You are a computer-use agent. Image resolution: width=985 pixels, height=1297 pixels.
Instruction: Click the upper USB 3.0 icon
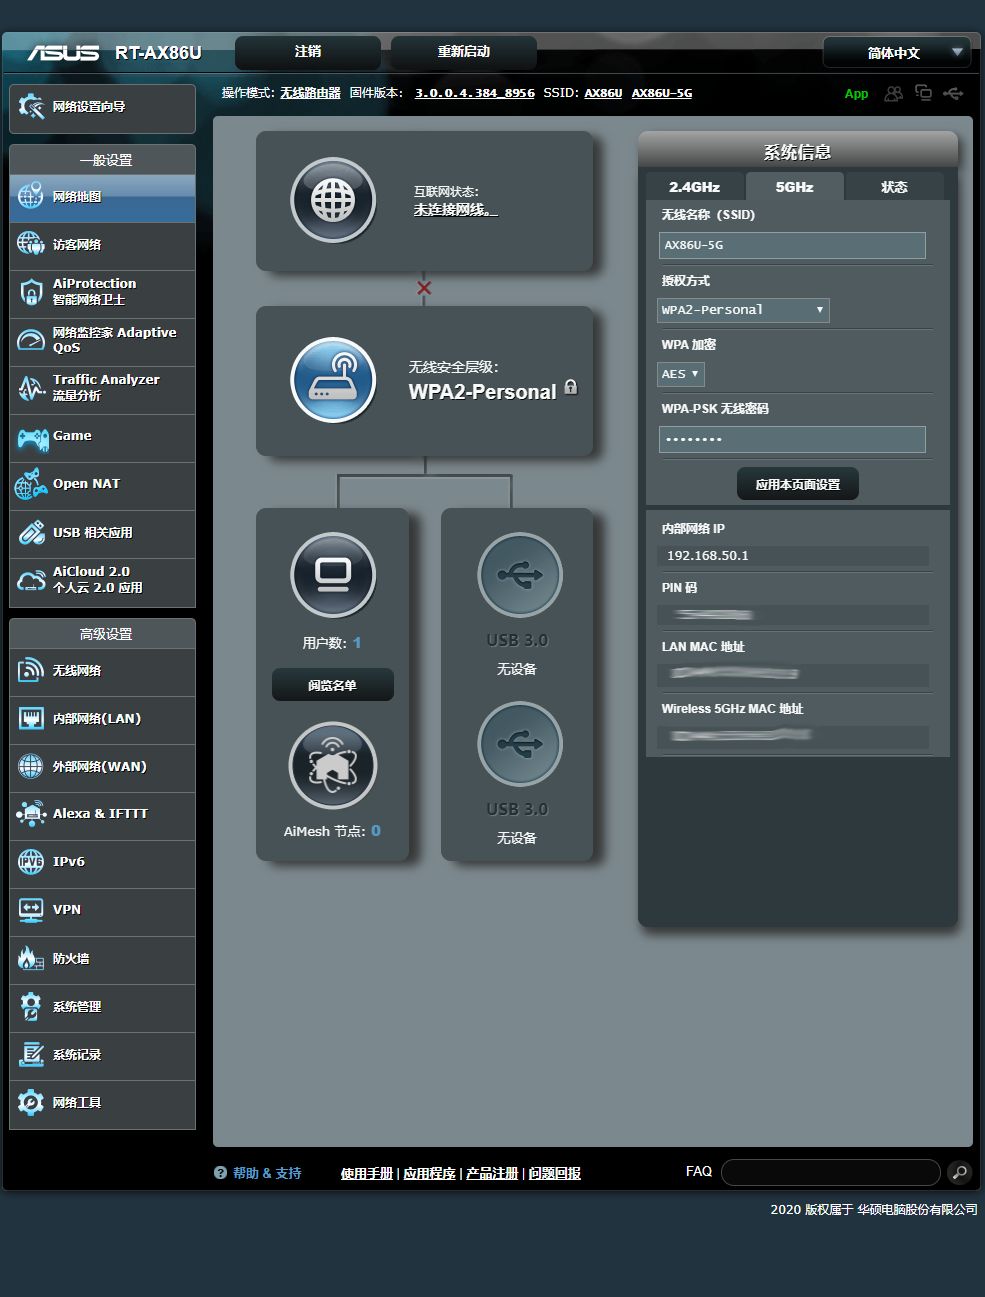pos(520,575)
